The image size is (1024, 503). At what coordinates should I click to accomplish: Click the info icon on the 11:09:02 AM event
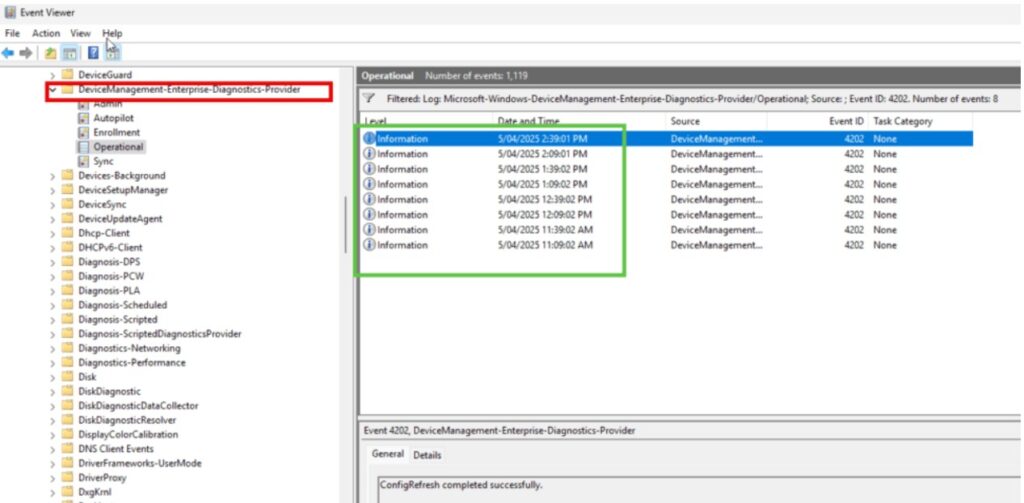point(370,245)
